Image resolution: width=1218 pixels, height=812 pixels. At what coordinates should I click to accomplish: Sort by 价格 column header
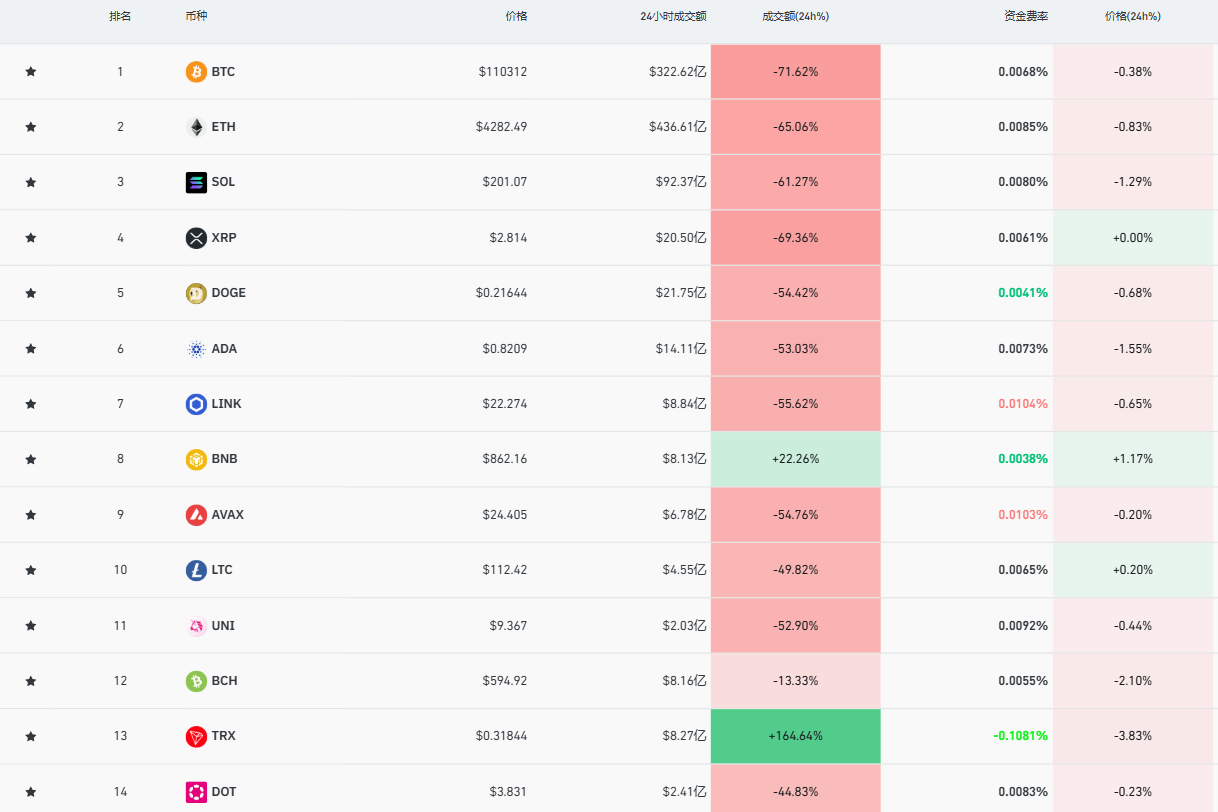tap(516, 17)
